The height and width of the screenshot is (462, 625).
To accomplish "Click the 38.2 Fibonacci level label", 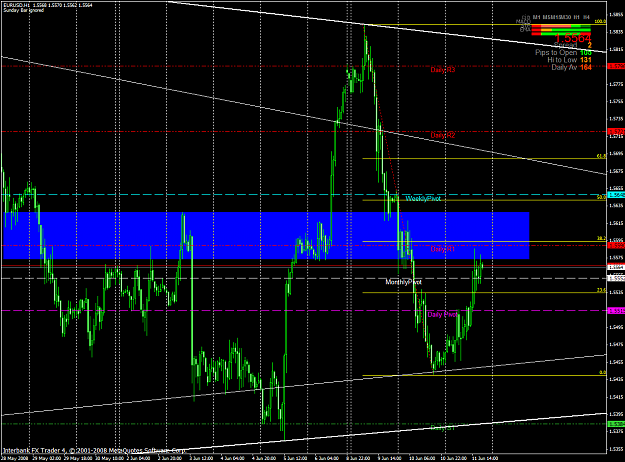I will [601, 238].
